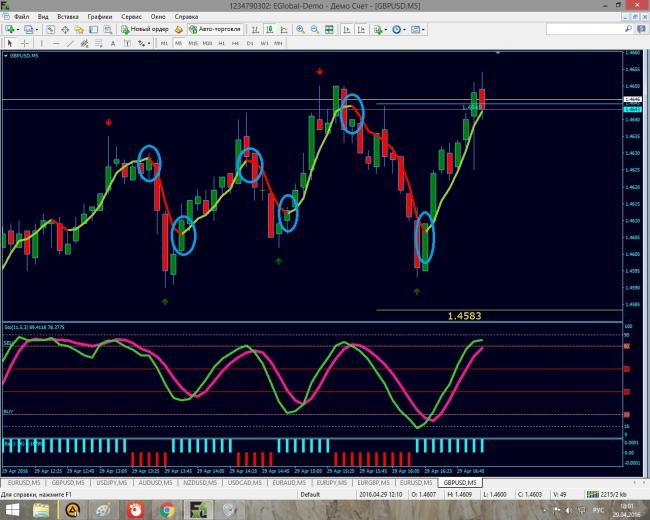The height and width of the screenshot is (520, 650).
Task: Open the Графики menu
Action: (x=100, y=17)
